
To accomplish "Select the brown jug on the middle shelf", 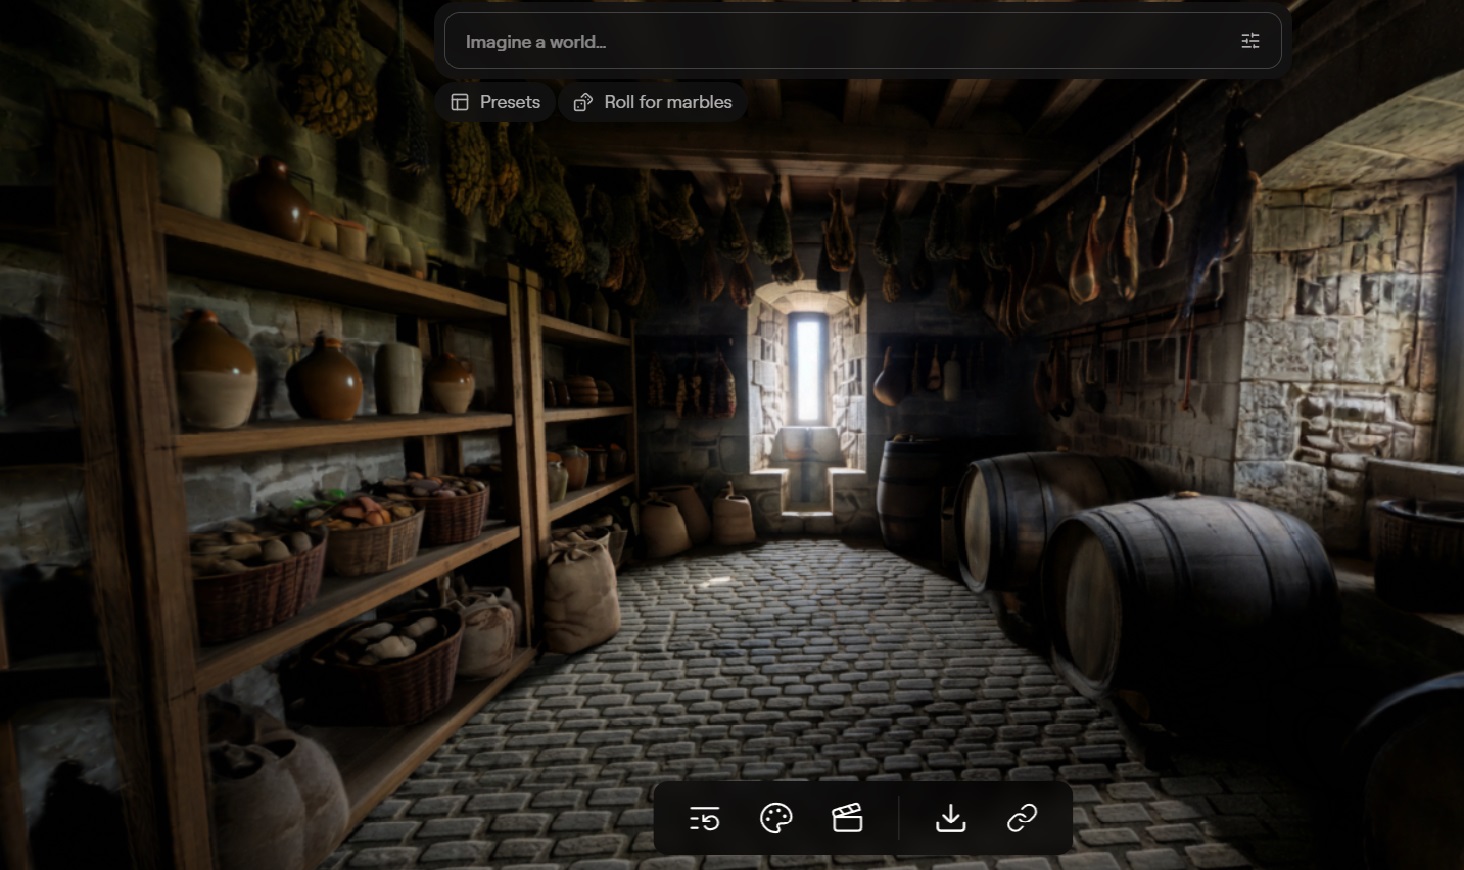I will click(x=324, y=378).
